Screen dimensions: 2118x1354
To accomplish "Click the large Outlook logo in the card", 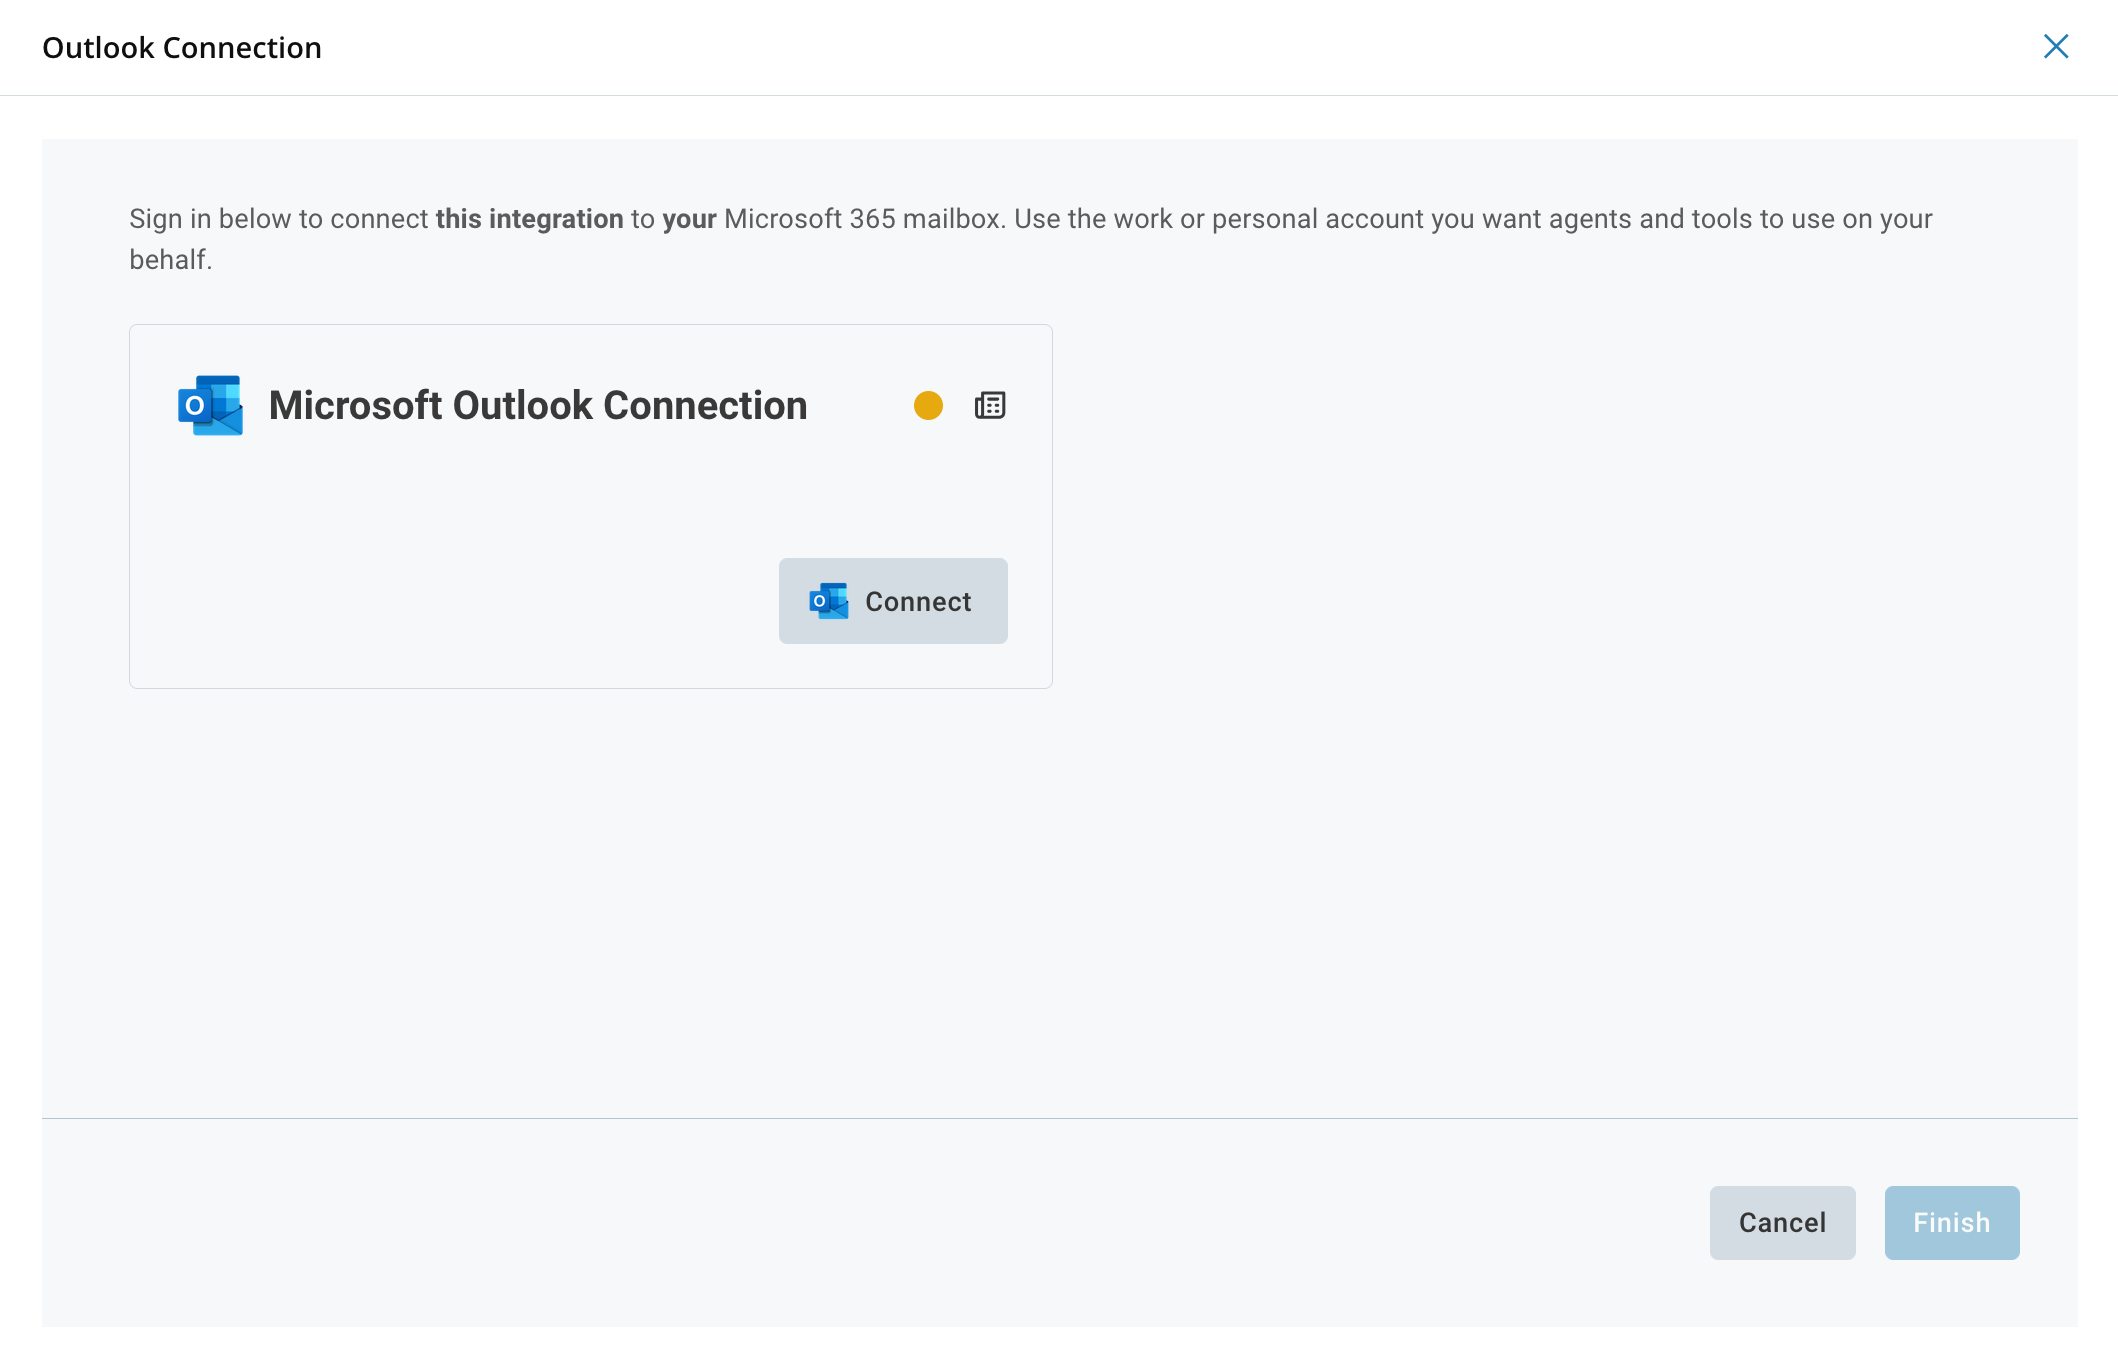I will [210, 405].
